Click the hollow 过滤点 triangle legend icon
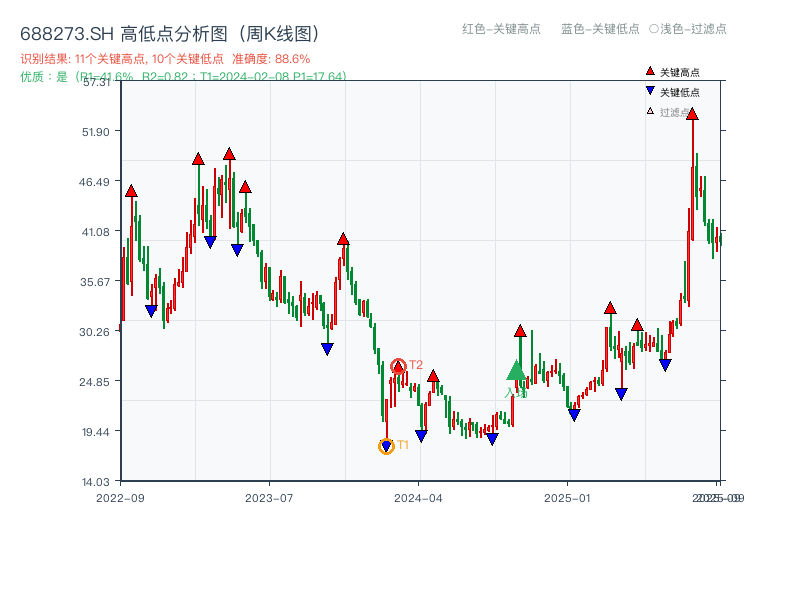The image size is (800, 600). [x=648, y=112]
